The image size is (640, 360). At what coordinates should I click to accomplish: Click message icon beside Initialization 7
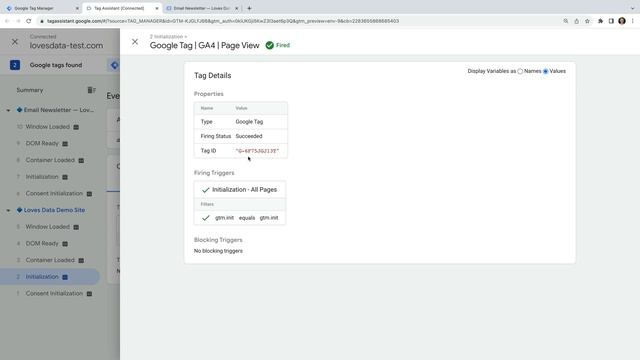[65, 177]
